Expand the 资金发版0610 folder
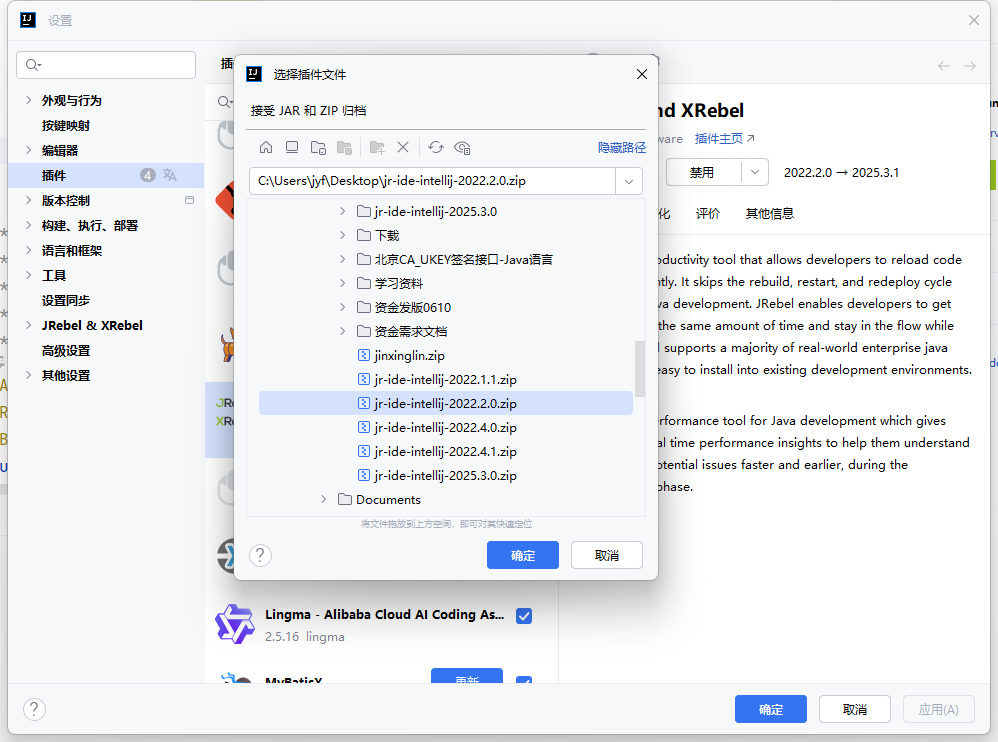 (x=342, y=307)
